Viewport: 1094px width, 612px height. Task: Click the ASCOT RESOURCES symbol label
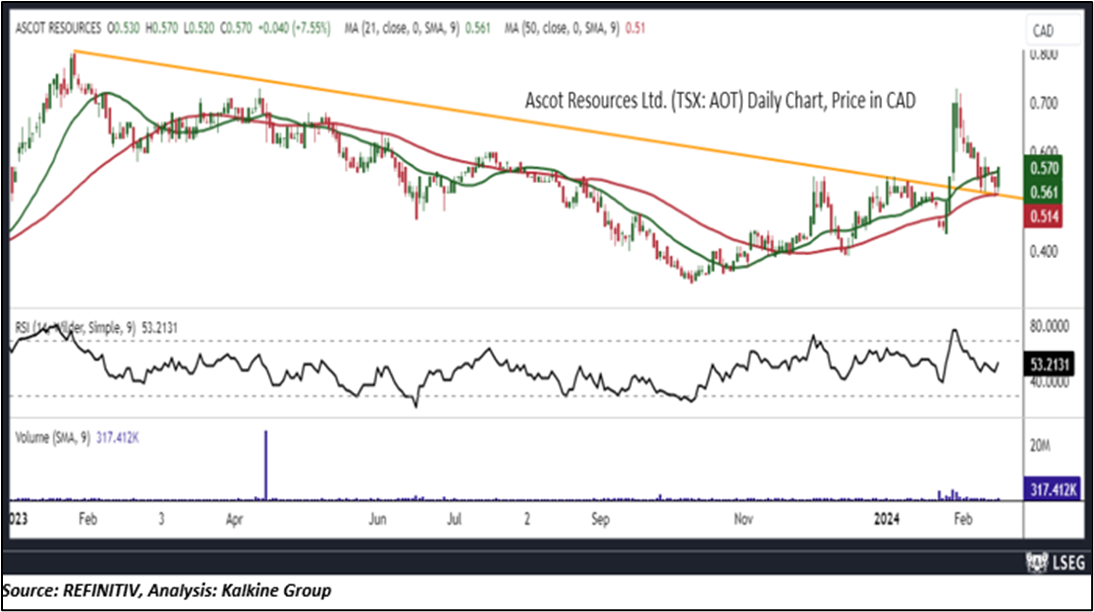(58, 29)
